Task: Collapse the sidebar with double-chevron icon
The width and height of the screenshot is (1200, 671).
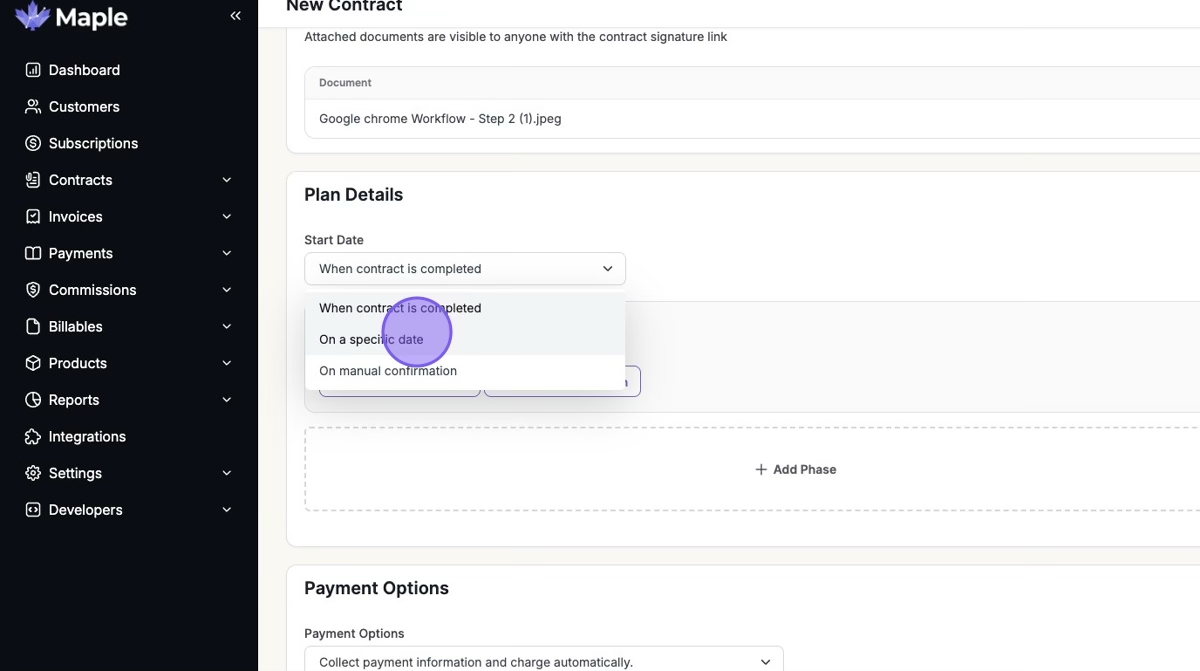Action: coord(235,16)
